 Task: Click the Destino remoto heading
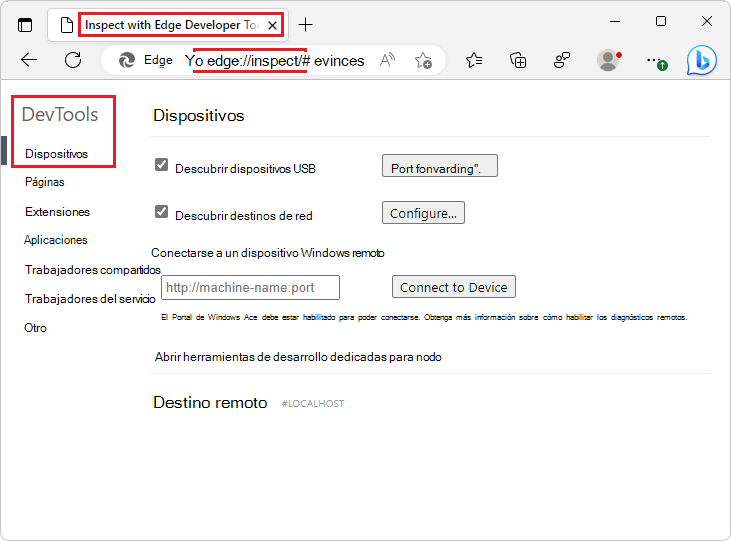click(210, 402)
